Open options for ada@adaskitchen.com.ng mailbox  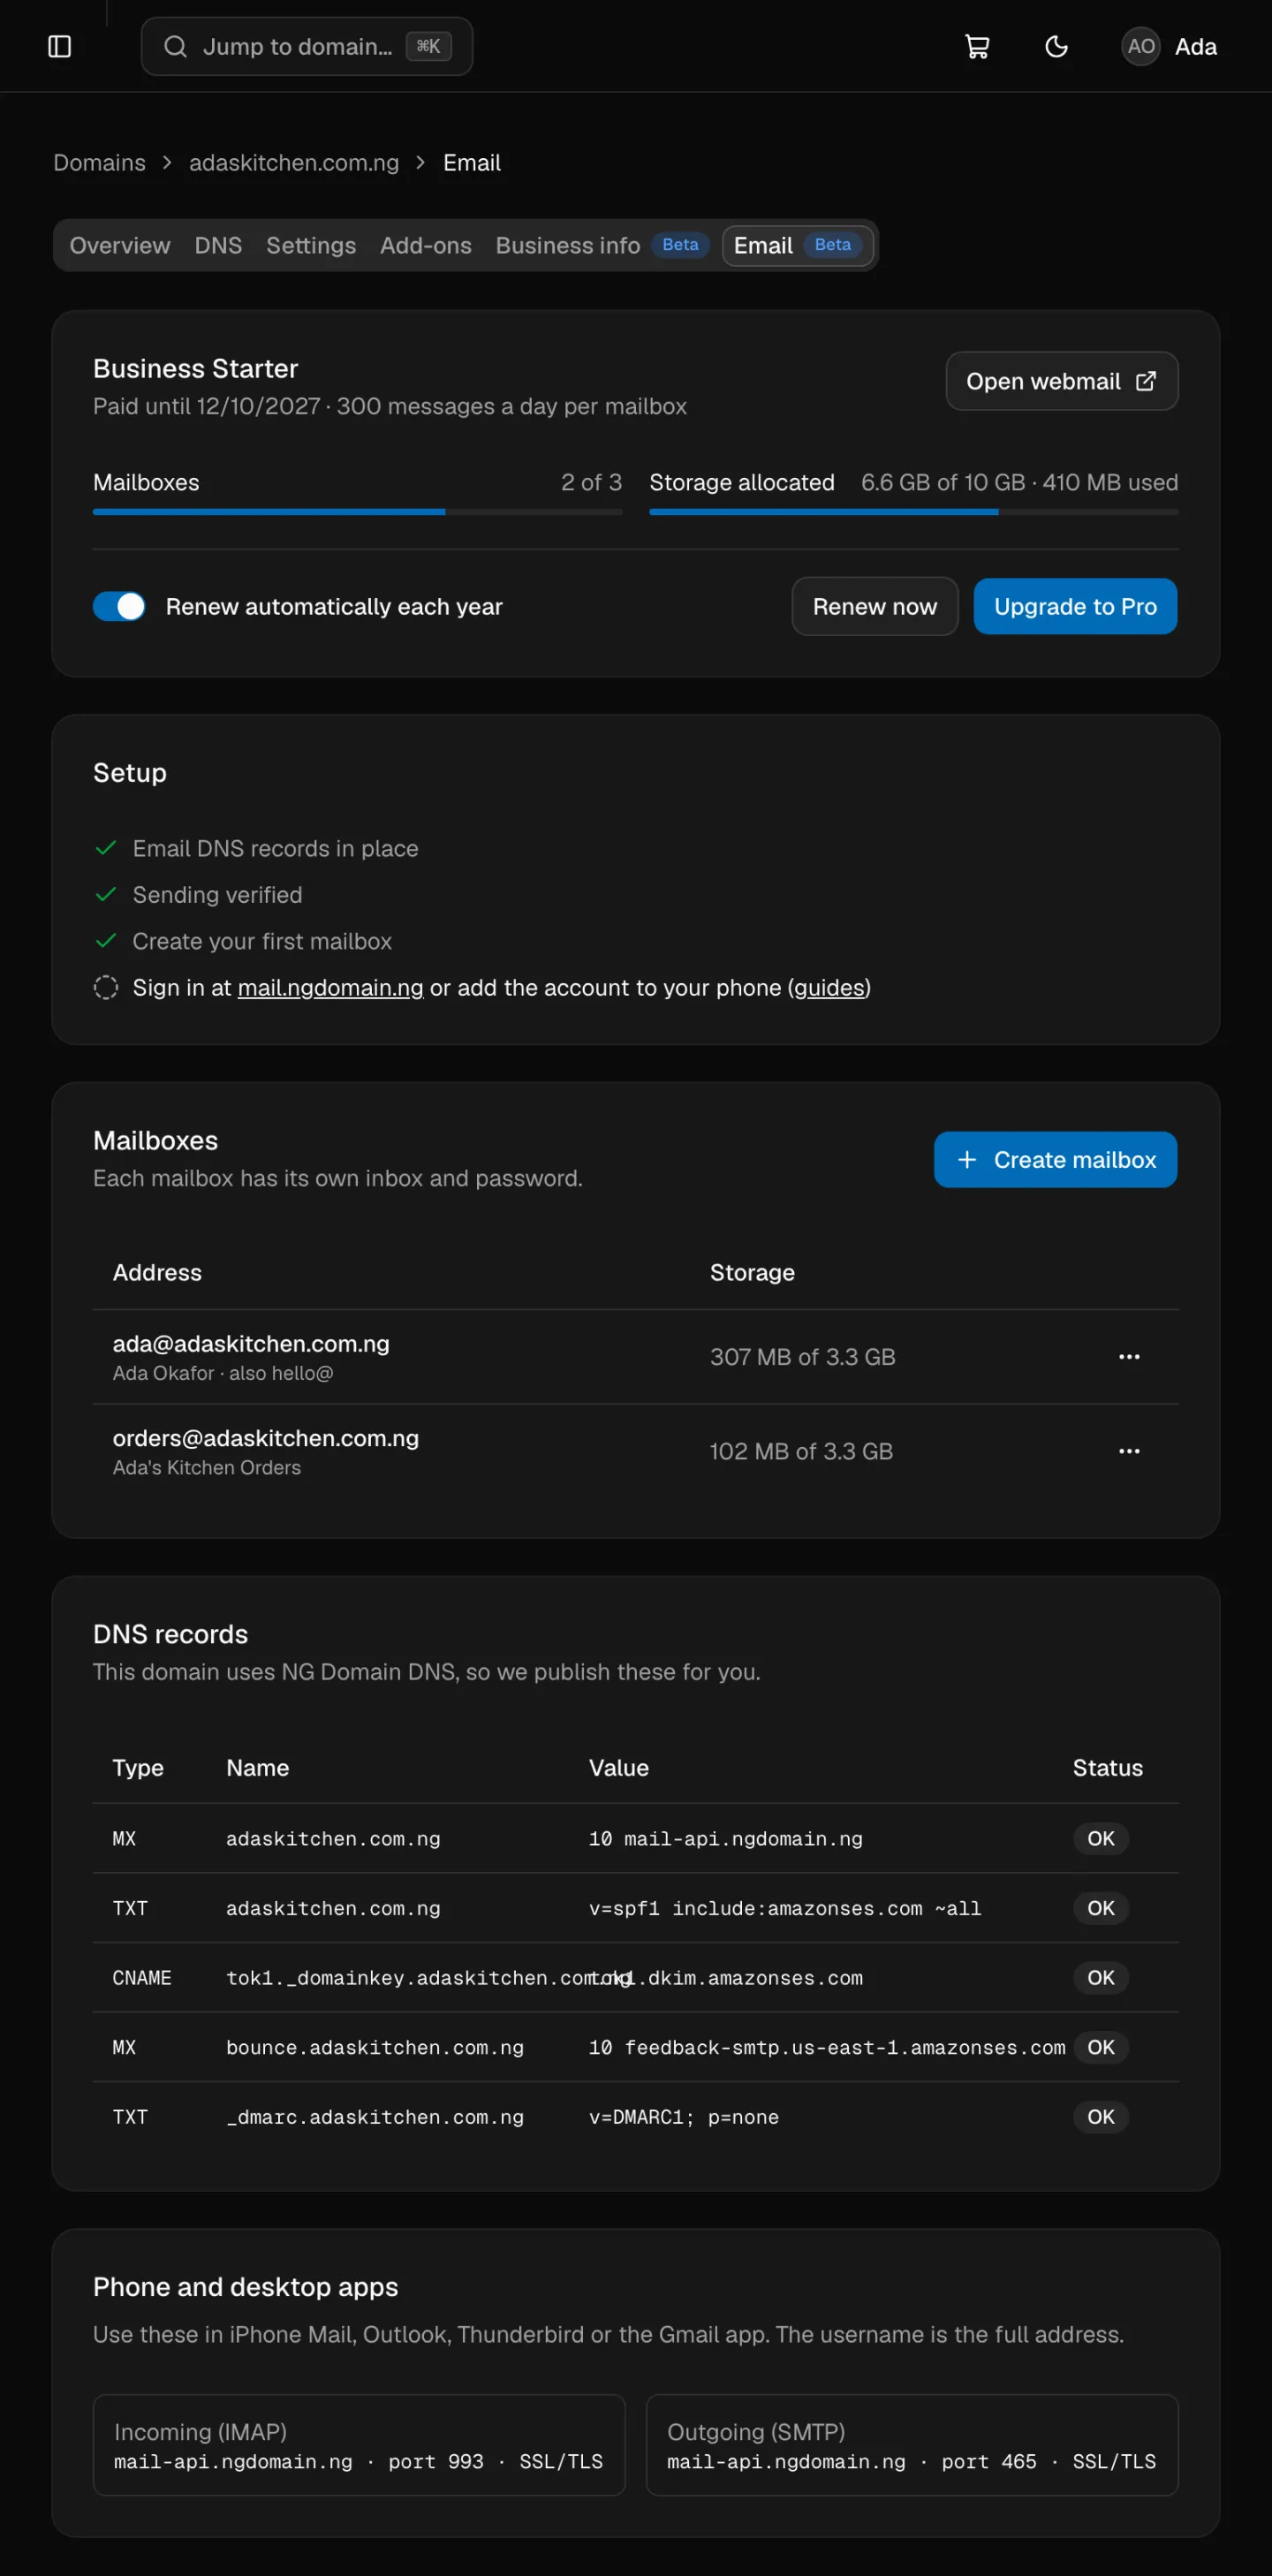(1129, 1357)
